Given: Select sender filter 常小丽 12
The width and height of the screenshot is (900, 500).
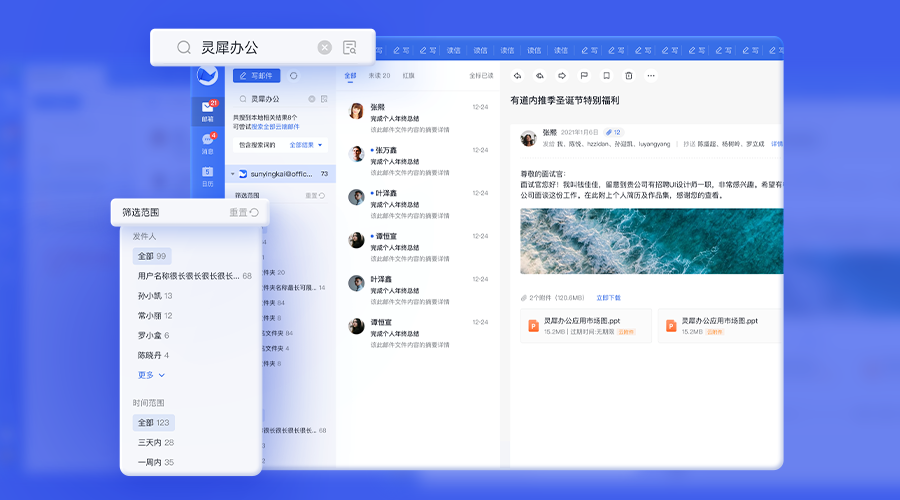Looking at the screenshot, I should pos(155,316).
